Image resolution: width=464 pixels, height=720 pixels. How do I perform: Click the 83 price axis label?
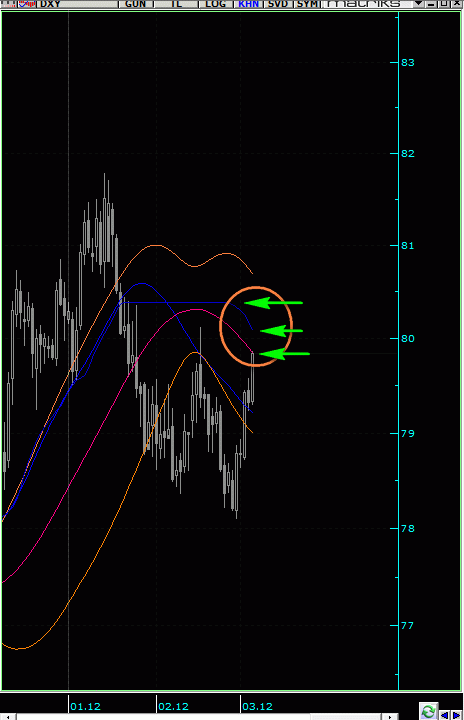pyautogui.click(x=407, y=62)
